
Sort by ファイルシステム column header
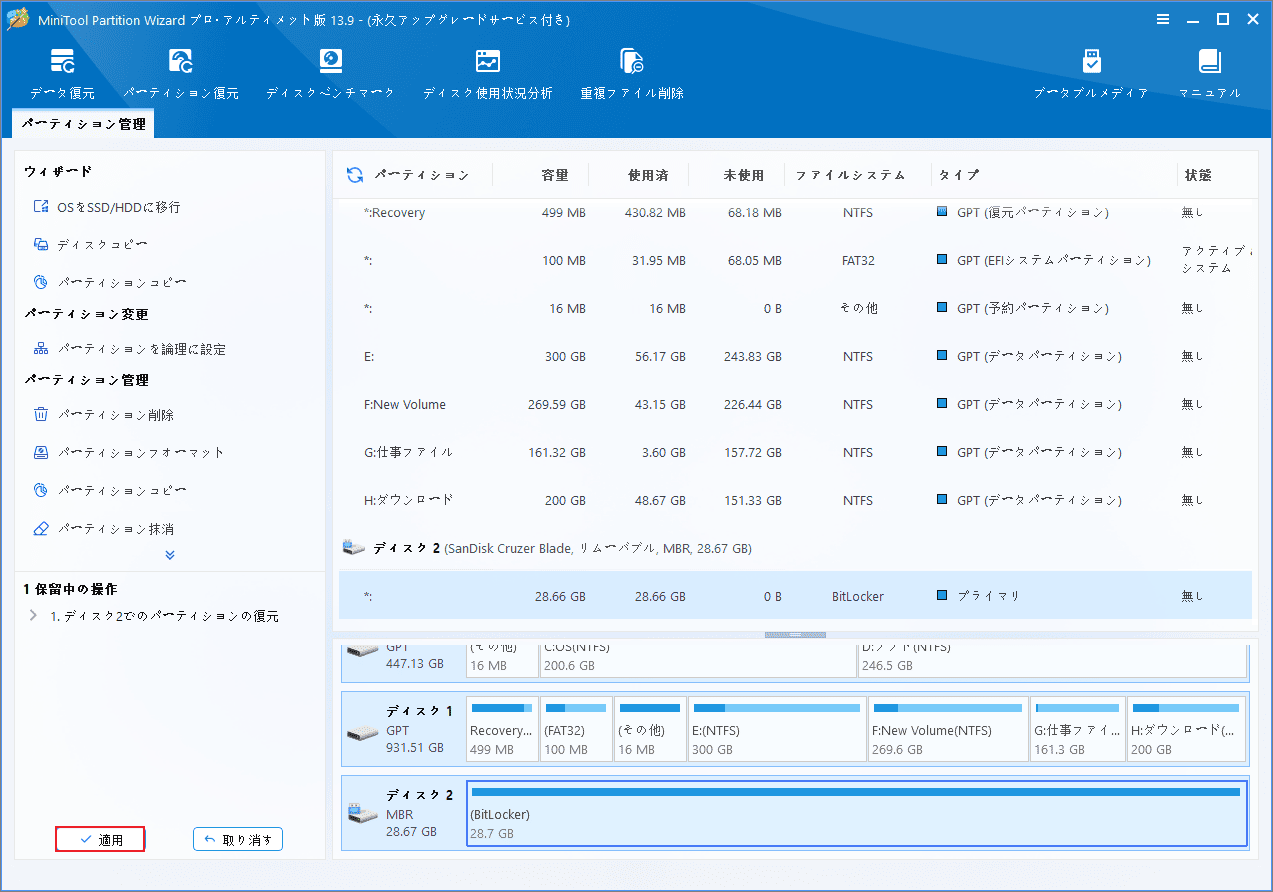tap(850, 175)
